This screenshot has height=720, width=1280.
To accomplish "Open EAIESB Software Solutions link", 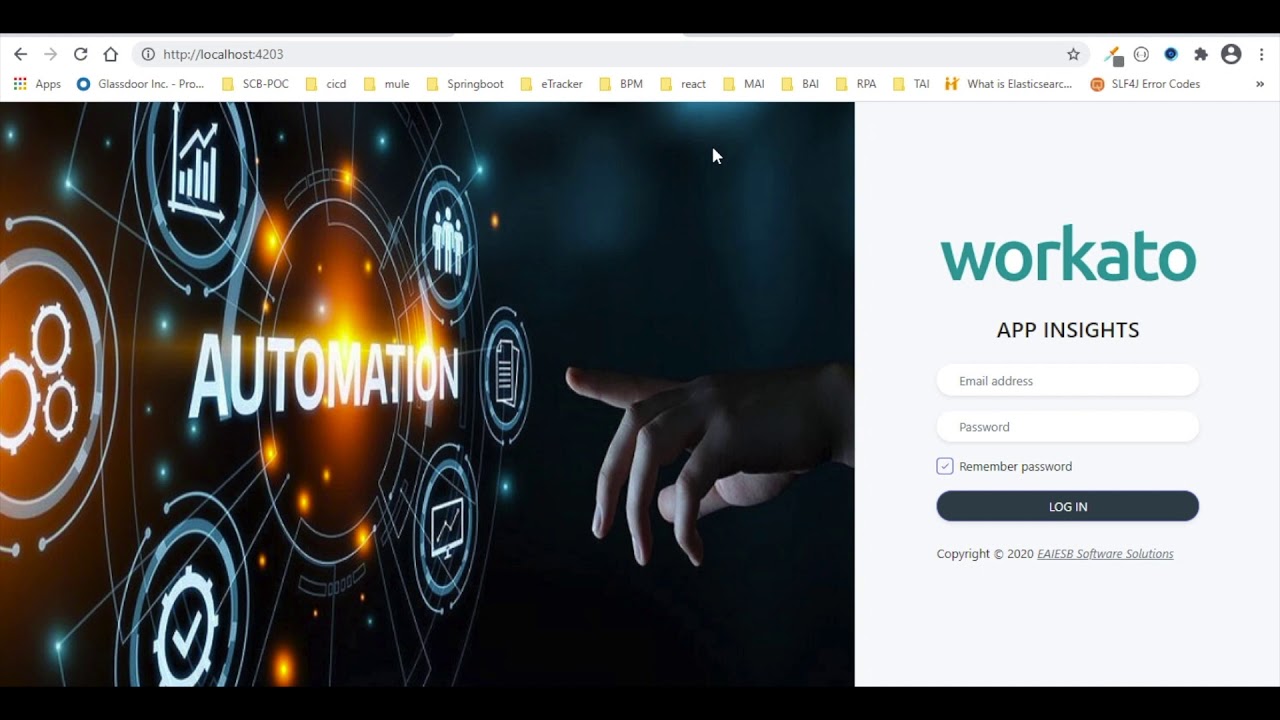I will pyautogui.click(x=1105, y=554).
